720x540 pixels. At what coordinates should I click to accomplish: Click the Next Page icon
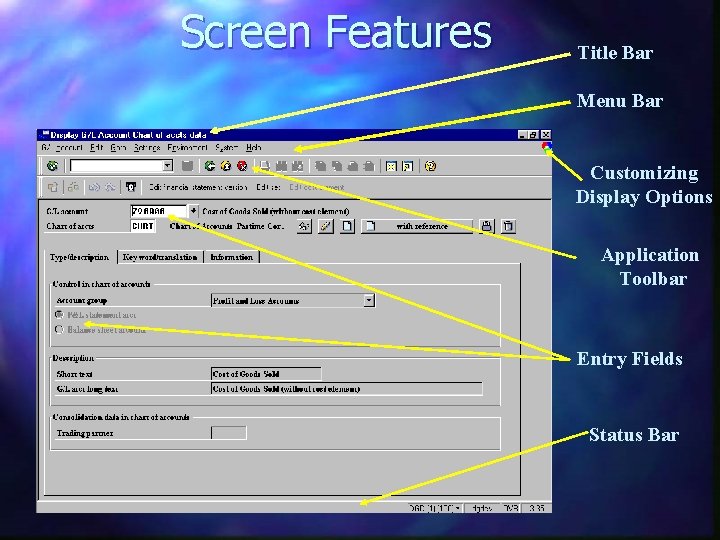[x=353, y=166]
